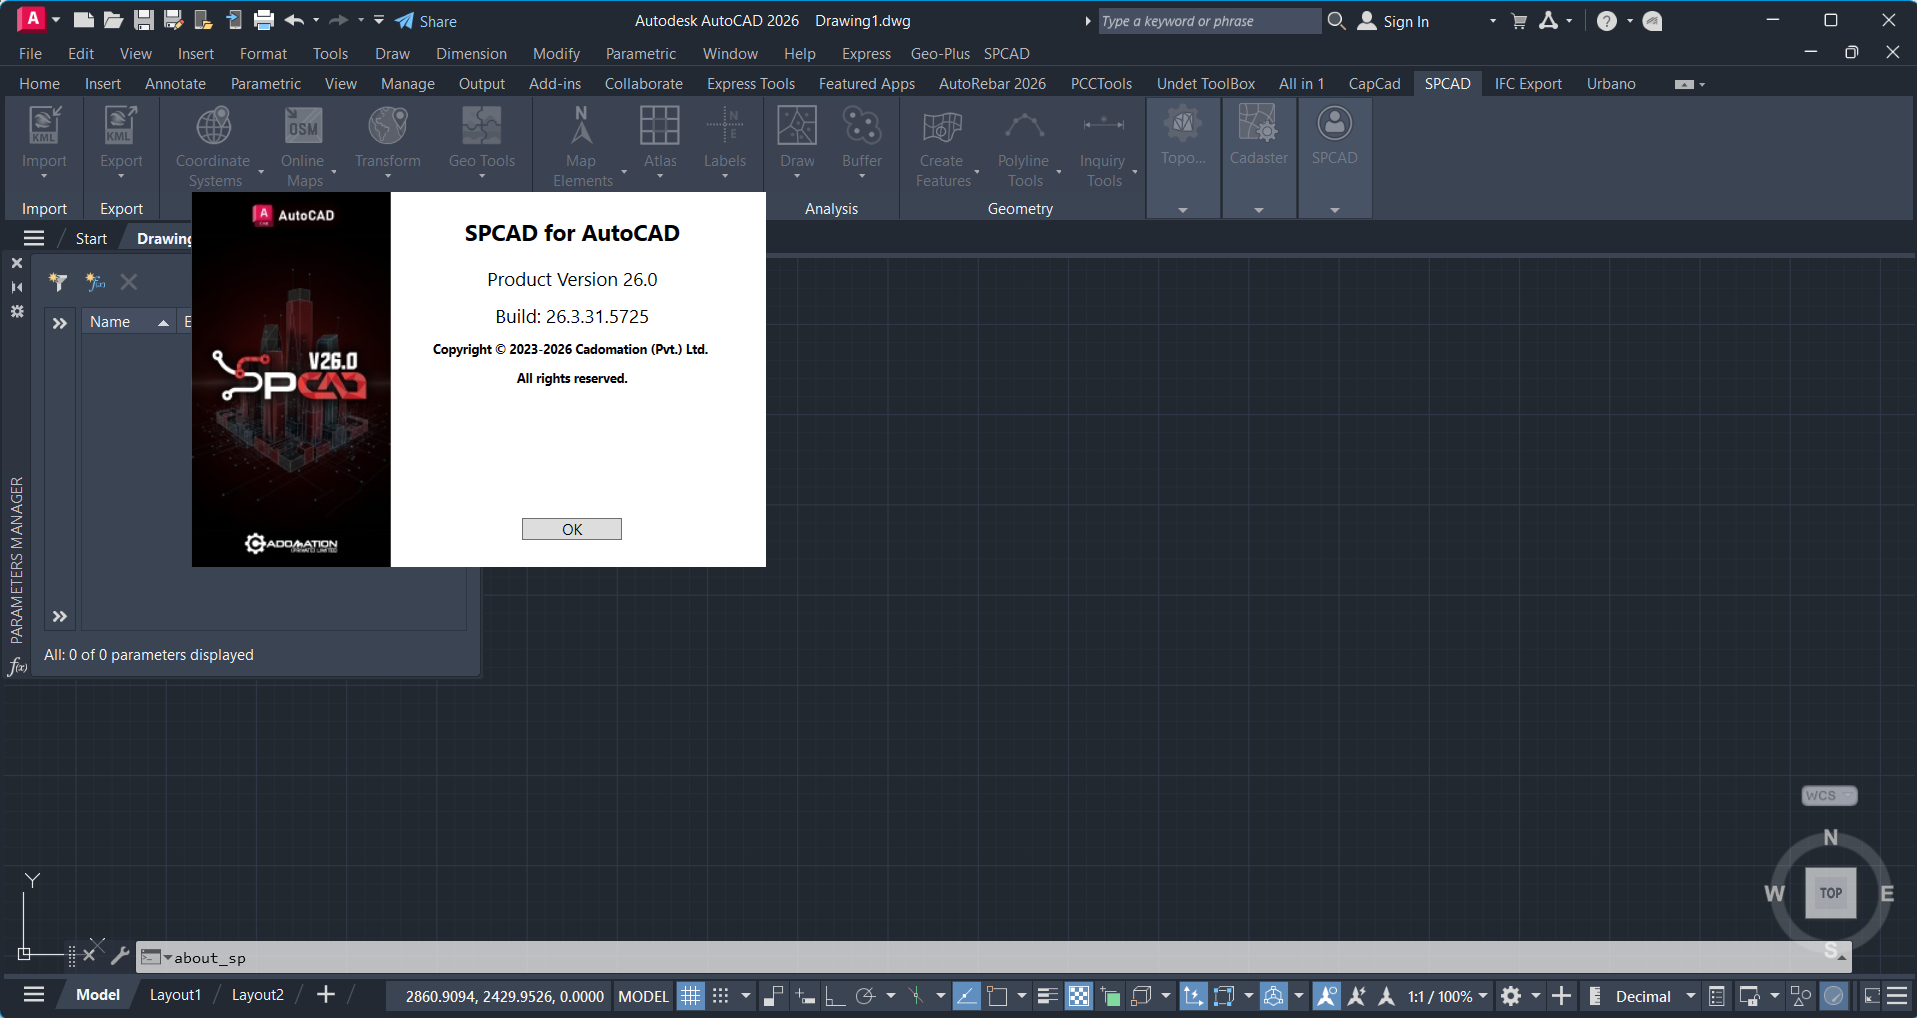
Task: Click the Name column header
Action: 129,322
